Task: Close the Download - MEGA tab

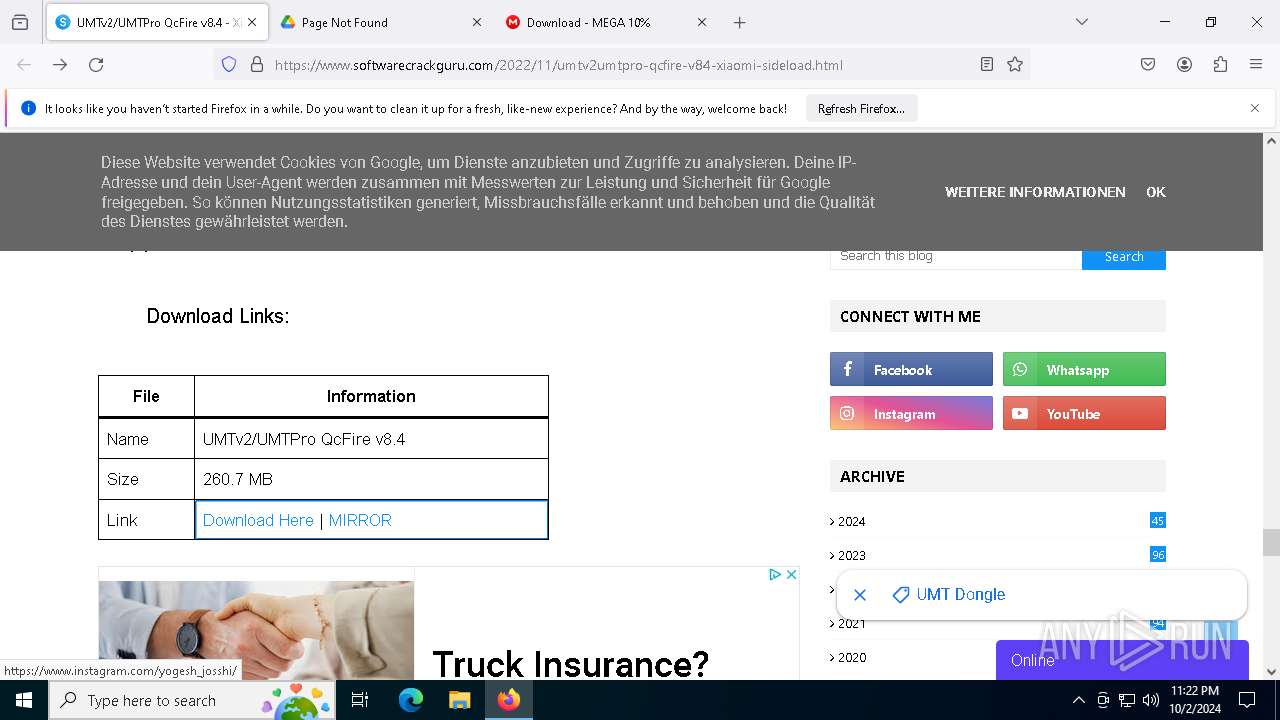Action: point(702,22)
